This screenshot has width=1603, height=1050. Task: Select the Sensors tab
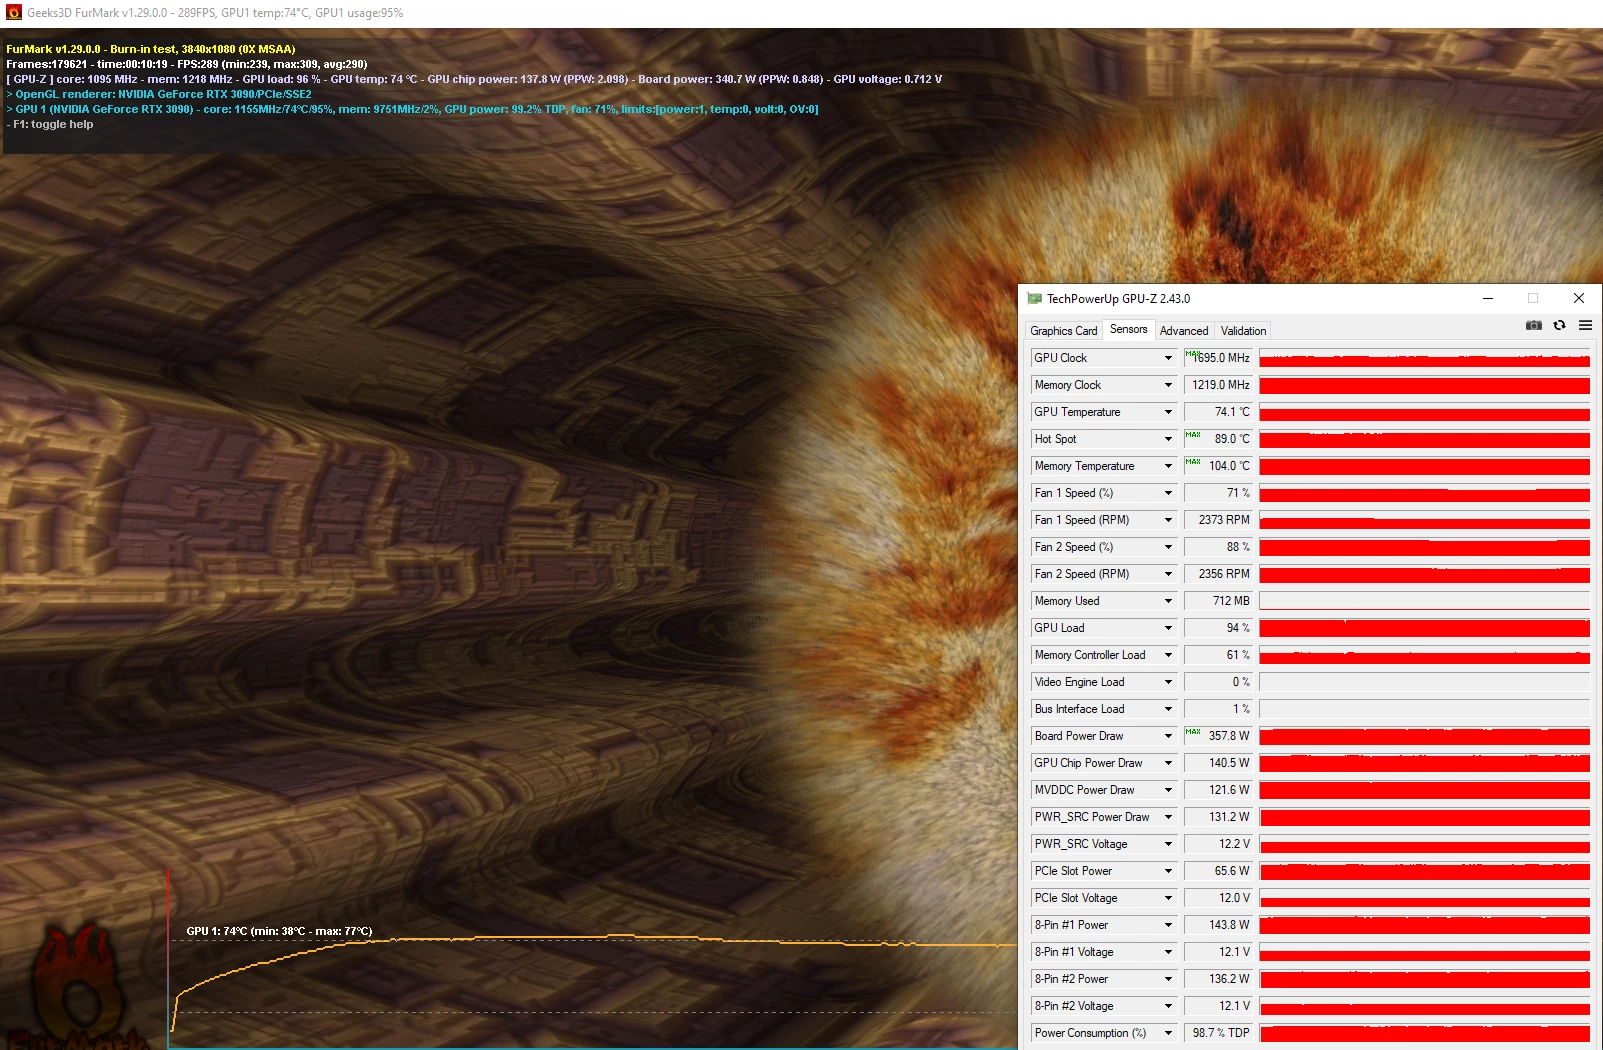(1129, 329)
